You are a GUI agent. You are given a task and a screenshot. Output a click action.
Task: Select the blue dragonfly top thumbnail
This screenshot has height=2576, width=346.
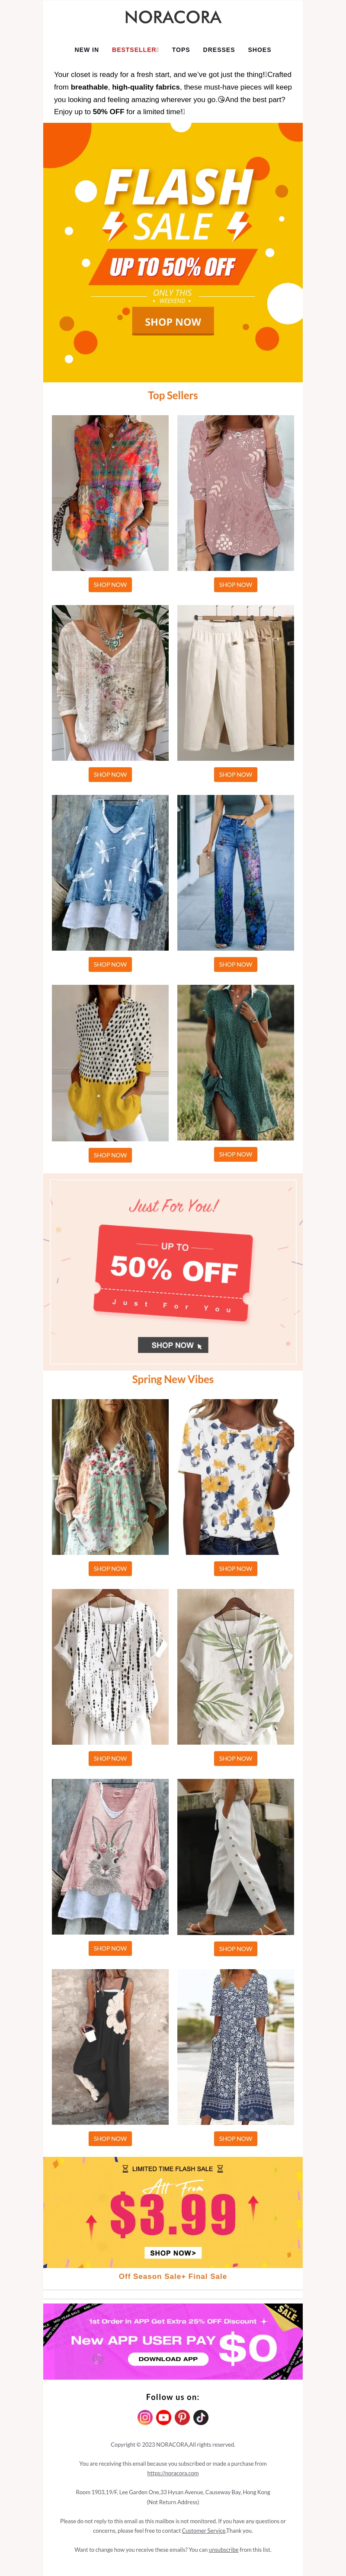(110, 872)
